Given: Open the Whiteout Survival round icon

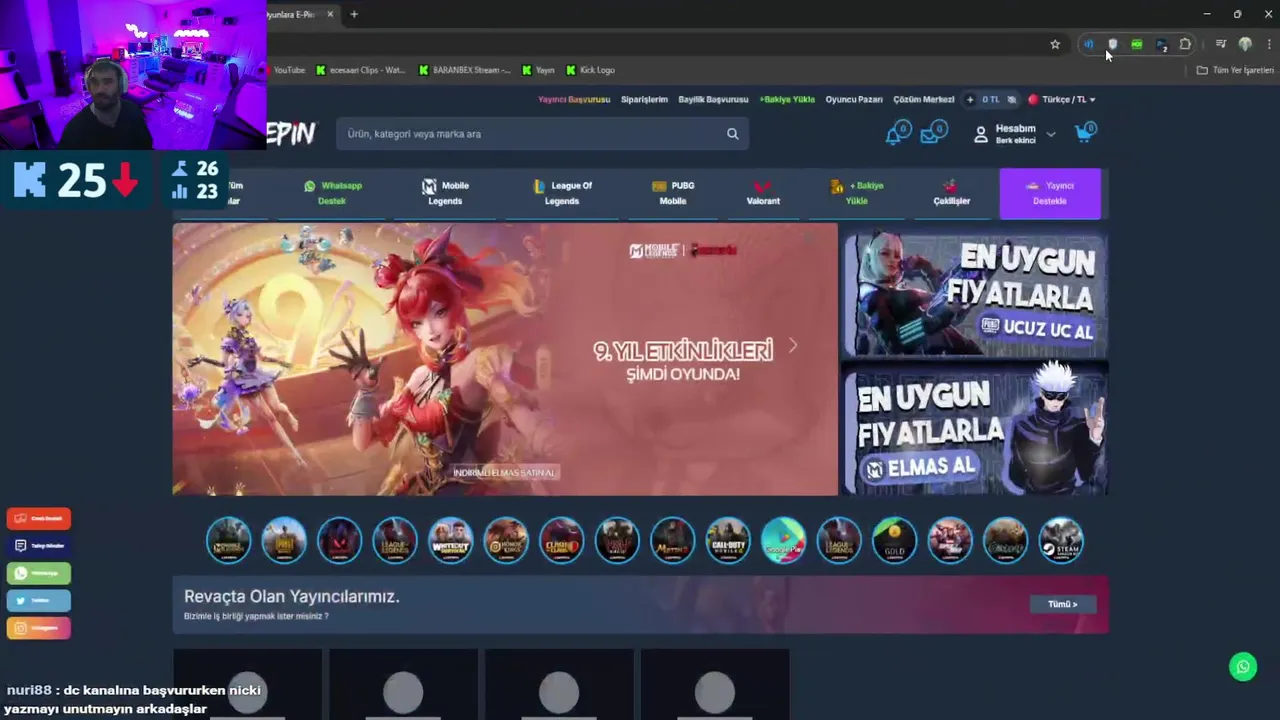Looking at the screenshot, I should coord(450,540).
